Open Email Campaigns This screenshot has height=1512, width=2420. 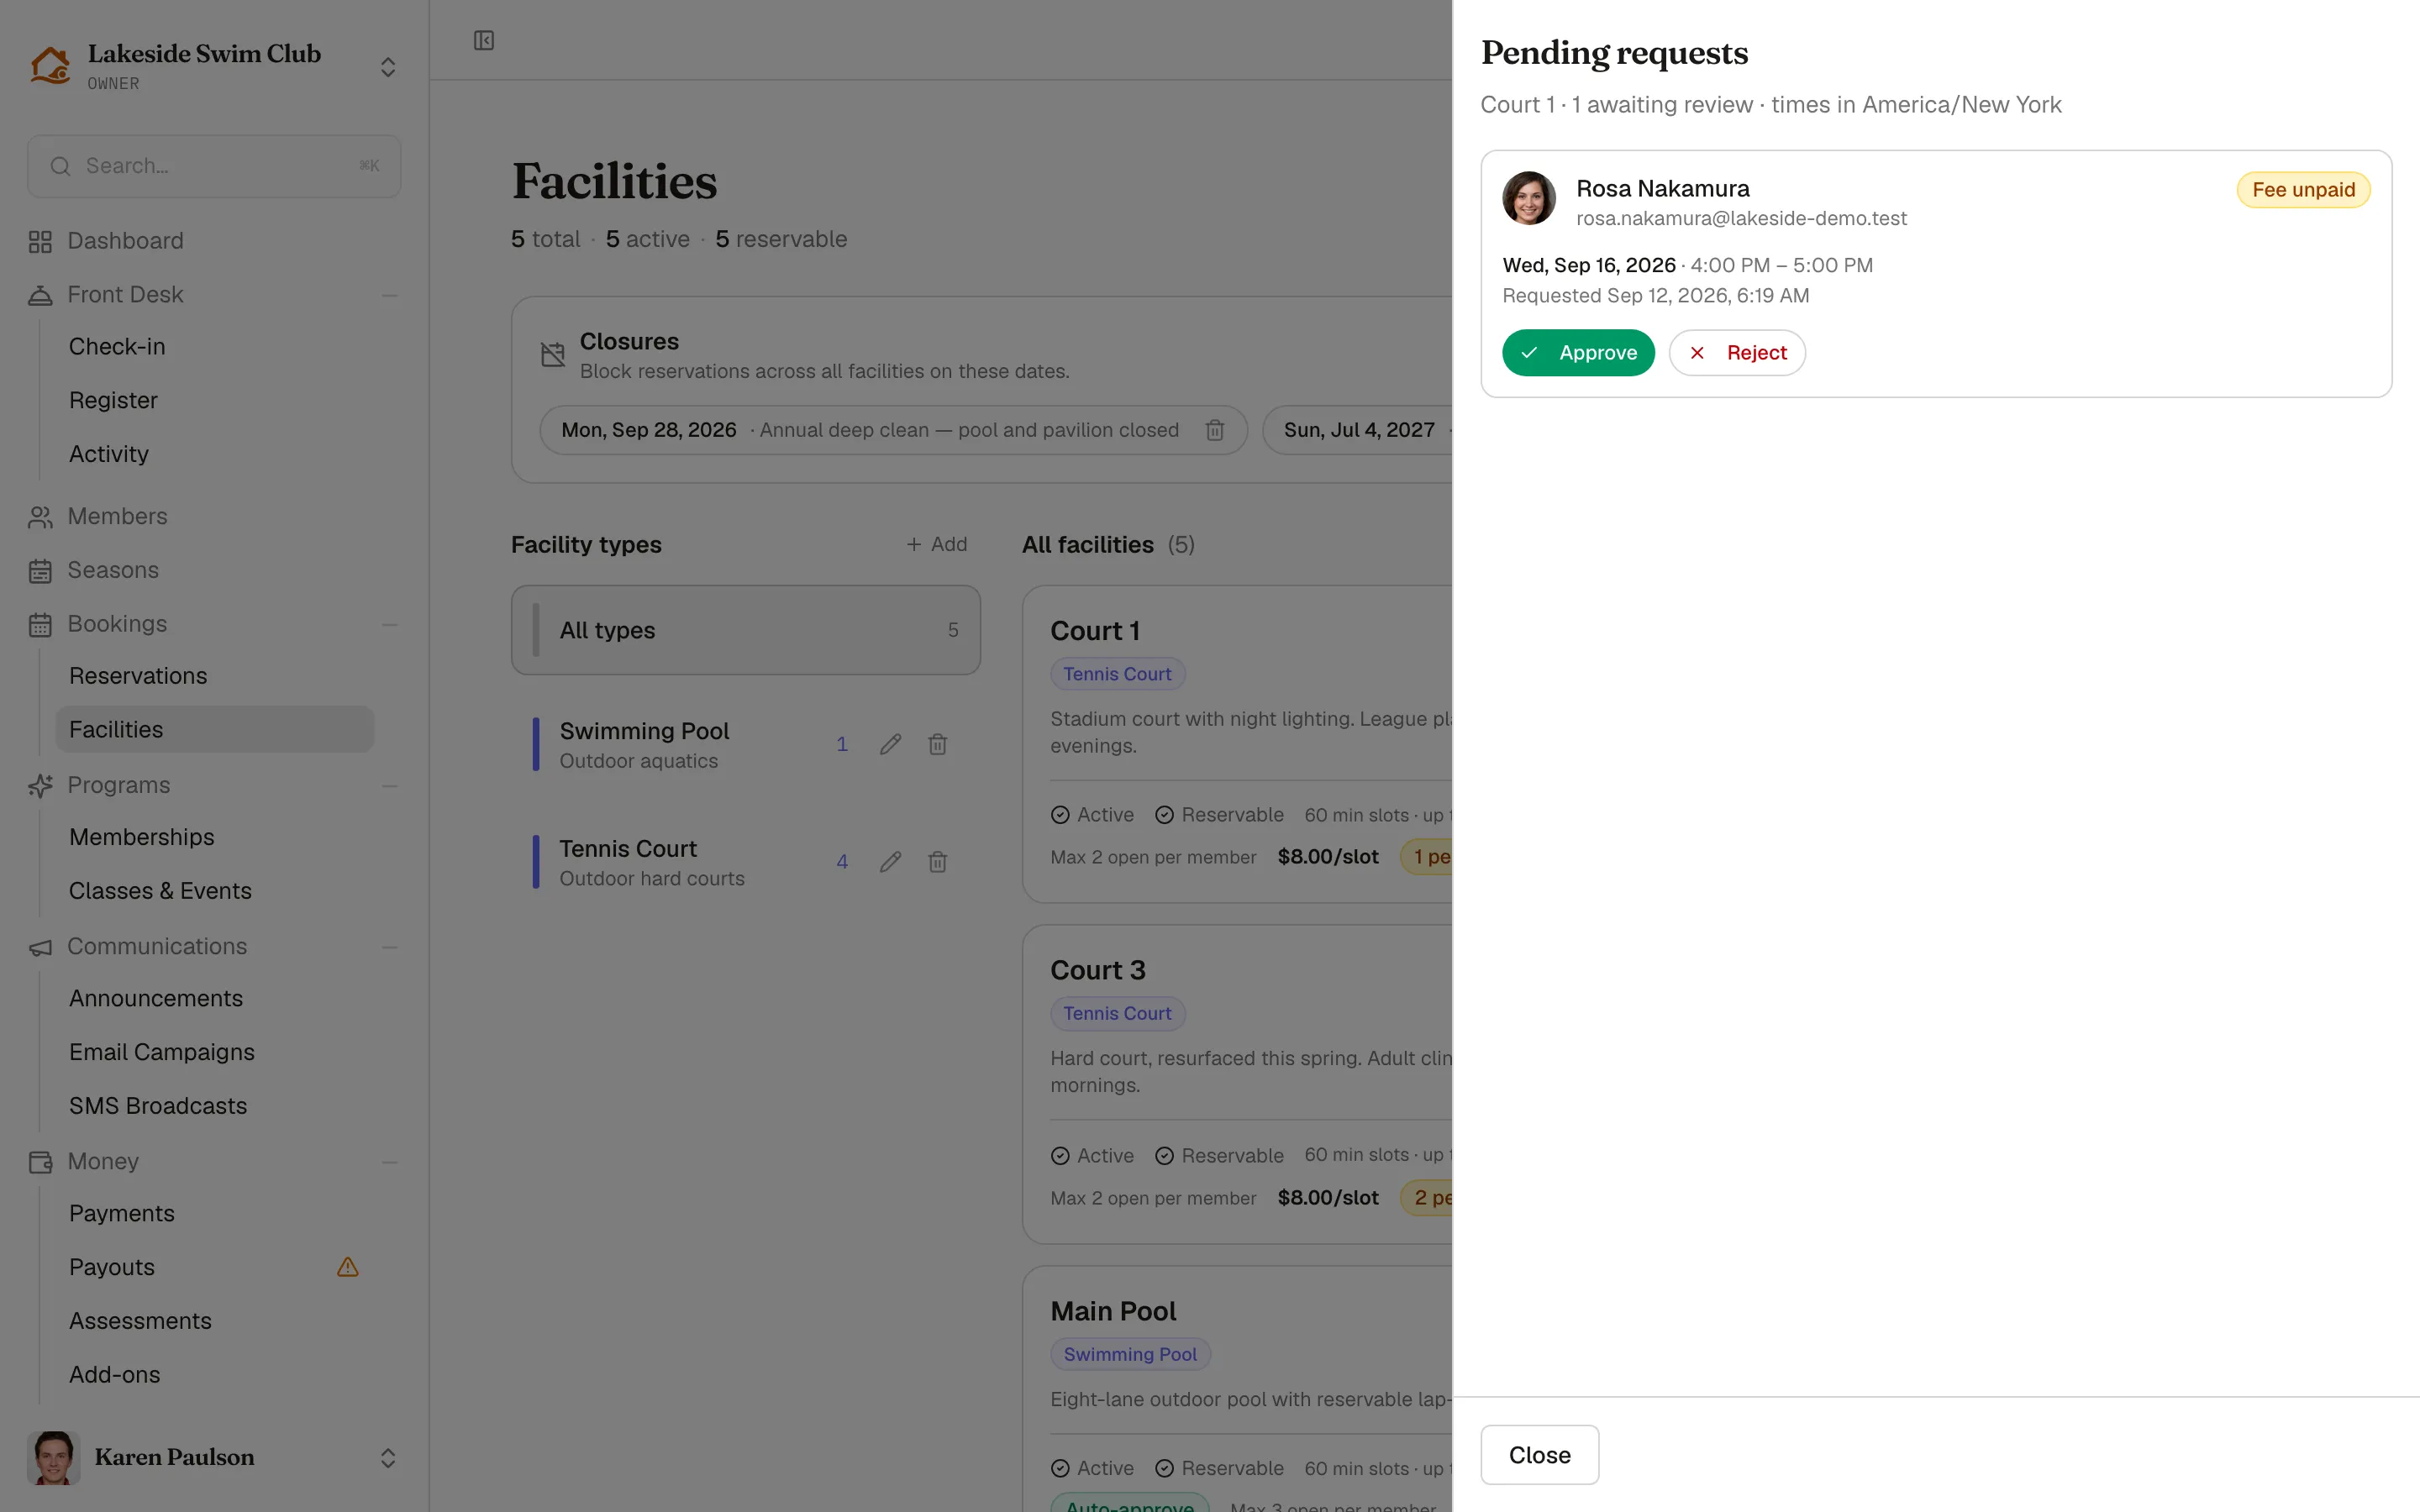coord(161,1052)
